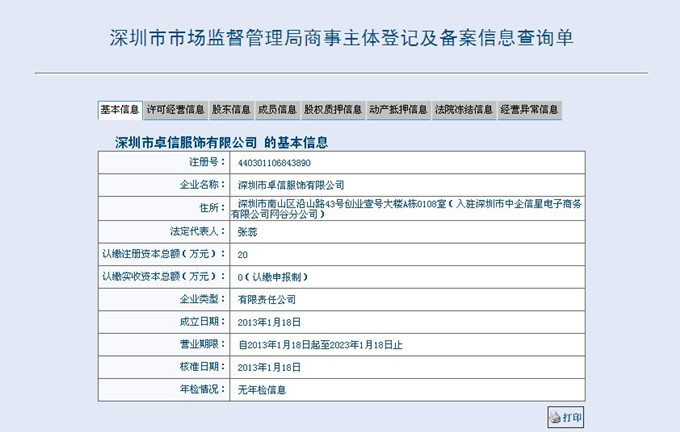Click the value 有限责任公司

(x=267, y=300)
